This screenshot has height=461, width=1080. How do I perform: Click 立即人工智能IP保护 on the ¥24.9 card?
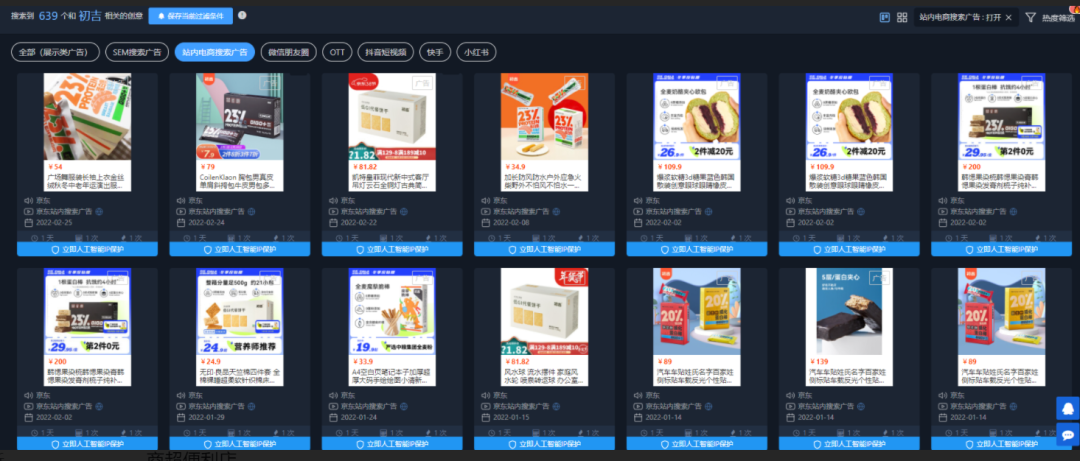pos(240,444)
